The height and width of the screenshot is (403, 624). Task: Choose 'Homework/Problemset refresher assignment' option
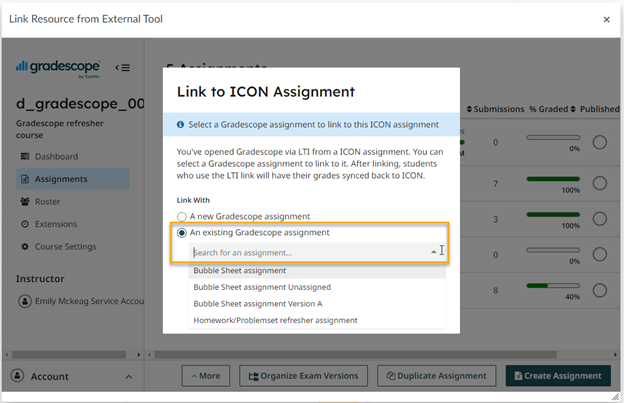coord(275,320)
